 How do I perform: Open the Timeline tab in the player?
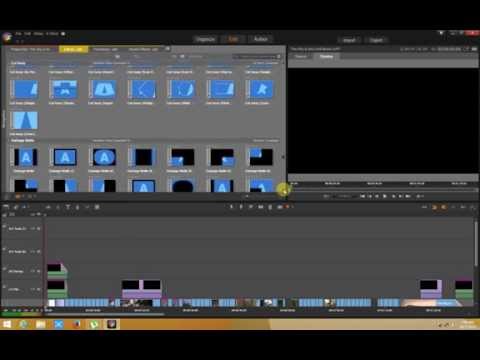(x=326, y=56)
